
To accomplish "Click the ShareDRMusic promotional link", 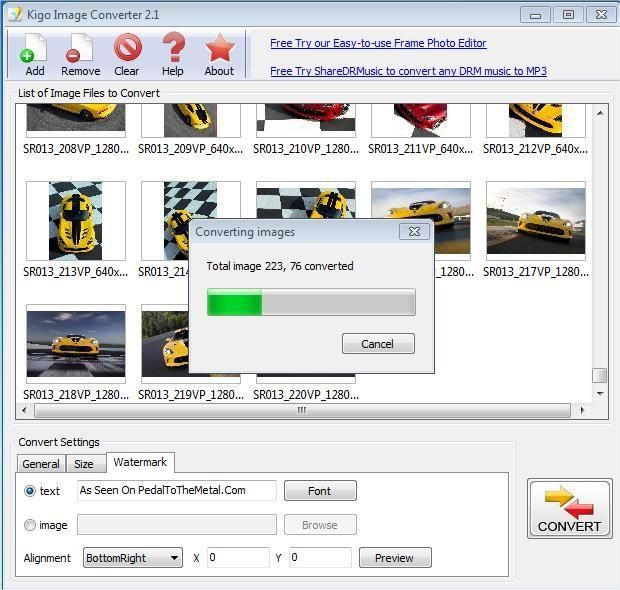I will point(408,71).
